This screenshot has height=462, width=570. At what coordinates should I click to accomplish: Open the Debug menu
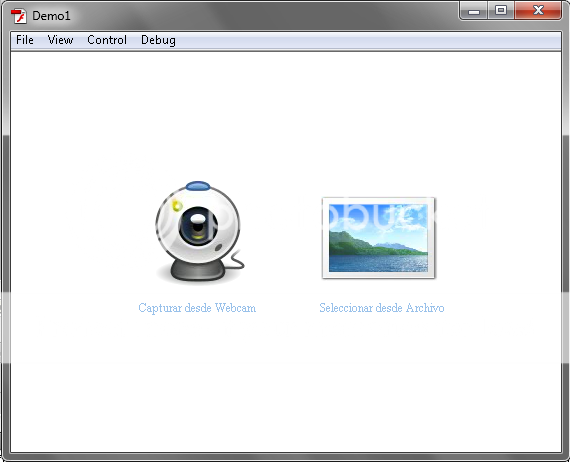[158, 40]
